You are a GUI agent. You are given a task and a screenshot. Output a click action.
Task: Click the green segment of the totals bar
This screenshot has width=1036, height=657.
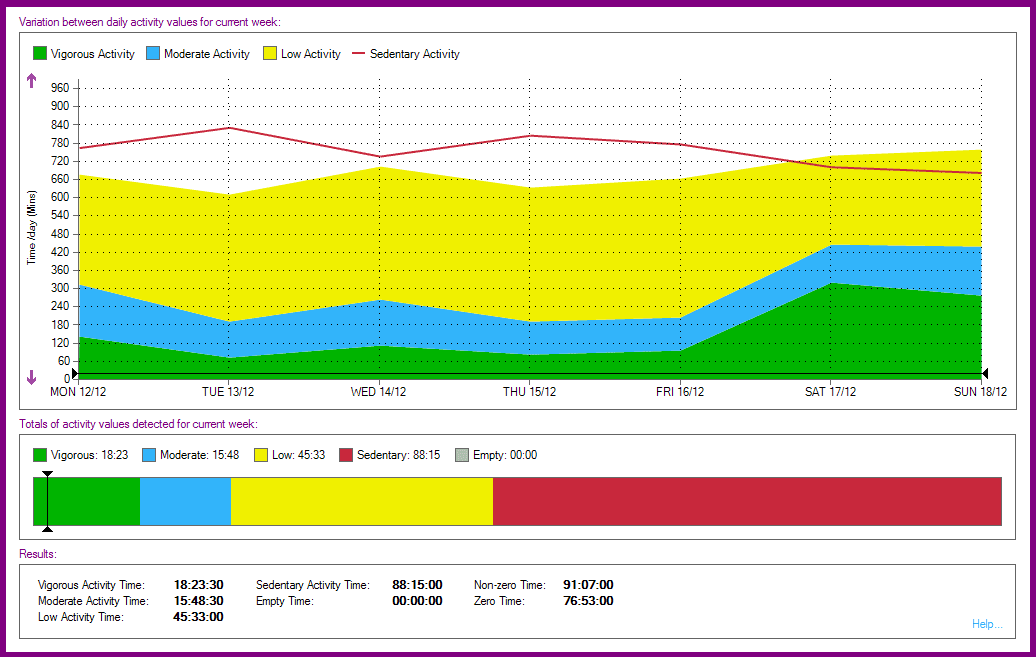[x=85, y=500]
